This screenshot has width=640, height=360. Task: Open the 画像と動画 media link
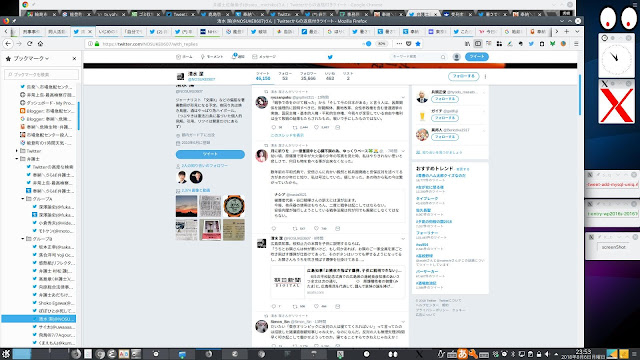[x=196, y=191]
